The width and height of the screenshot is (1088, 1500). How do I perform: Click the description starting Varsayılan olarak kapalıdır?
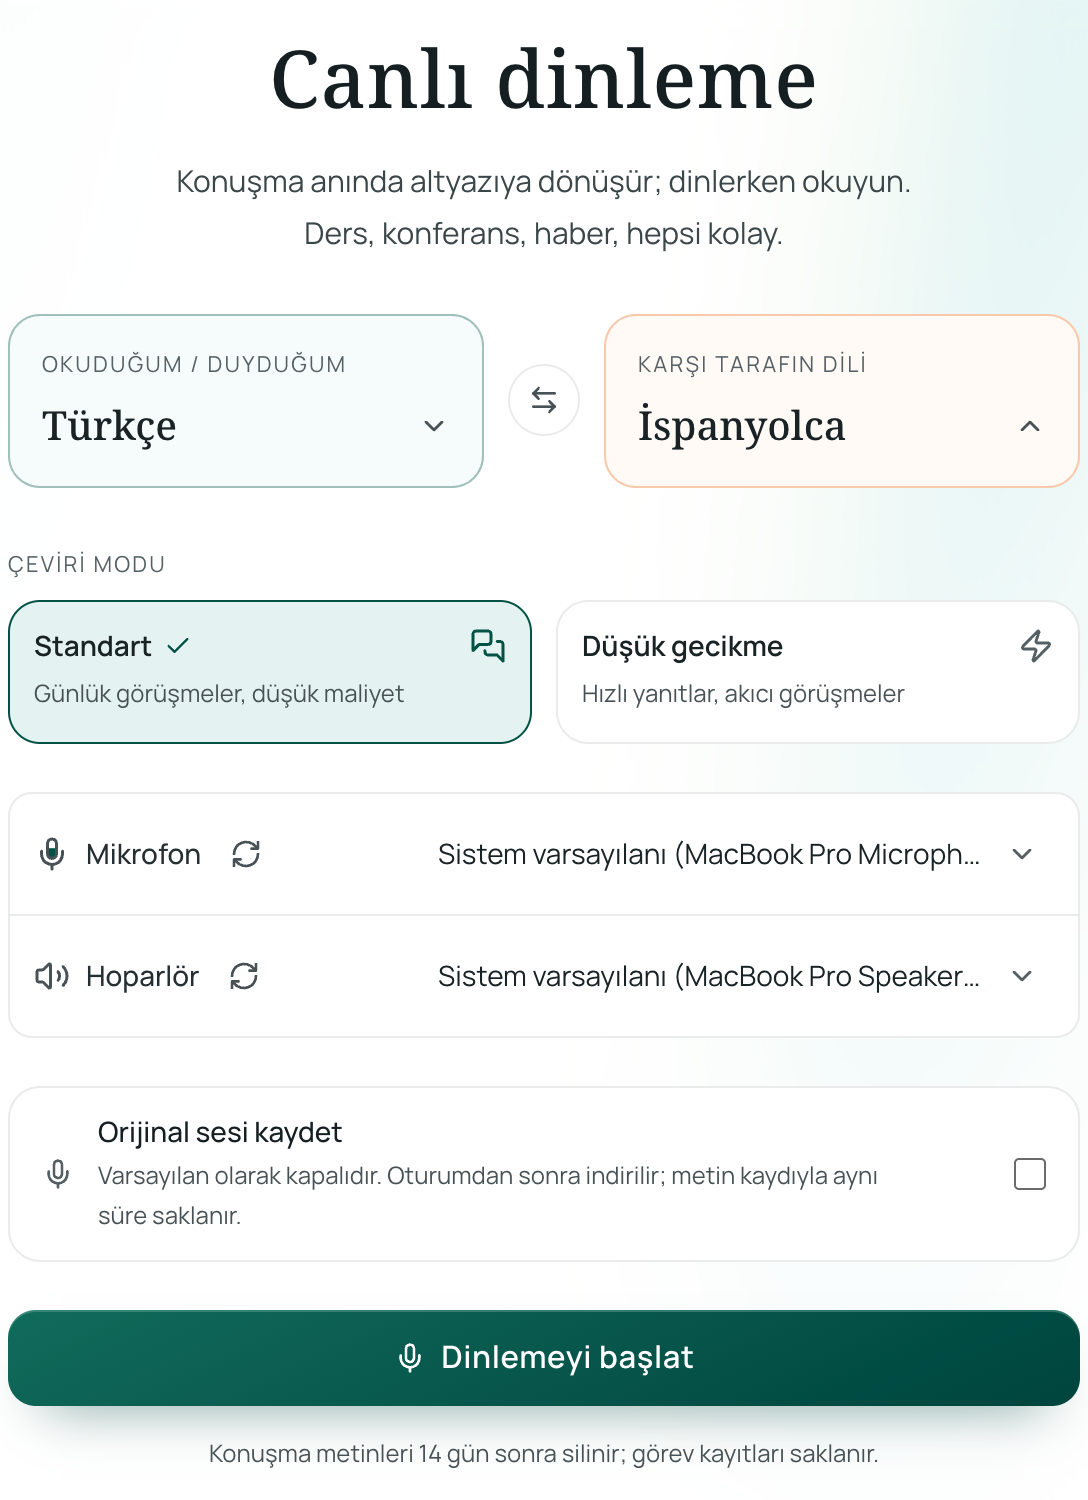coord(488,1196)
